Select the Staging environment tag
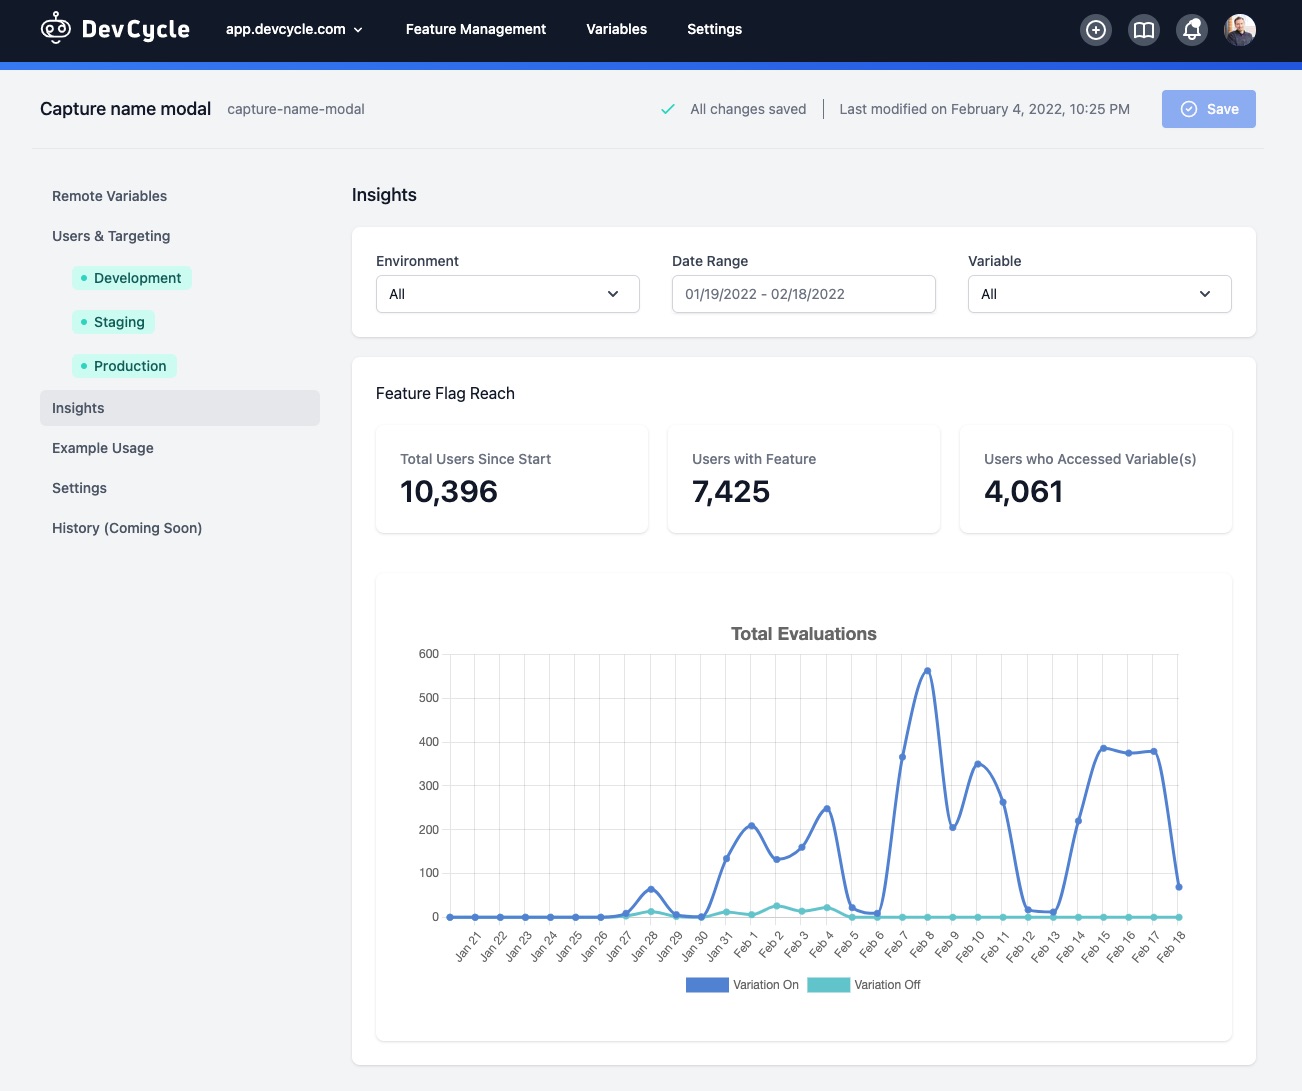Screen dimensions: 1302x1091 pyautogui.click(x=114, y=322)
